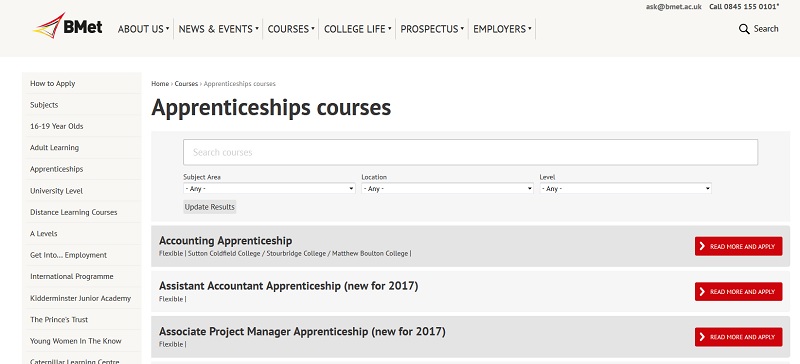Click the Home breadcrumb link

[x=160, y=83]
